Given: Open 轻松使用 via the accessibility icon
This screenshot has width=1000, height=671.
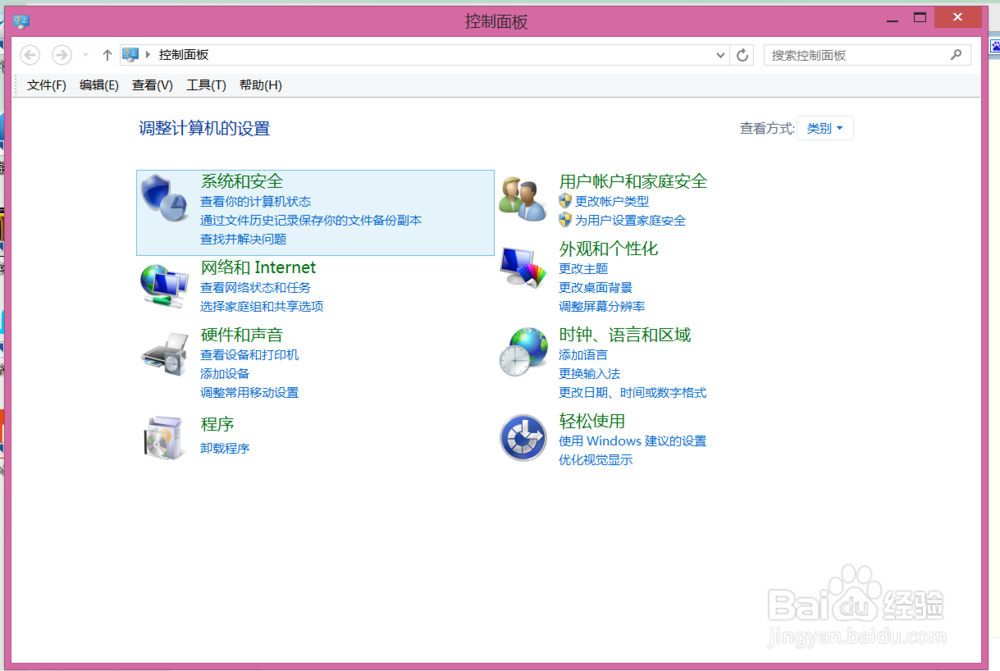Looking at the screenshot, I should (x=522, y=438).
